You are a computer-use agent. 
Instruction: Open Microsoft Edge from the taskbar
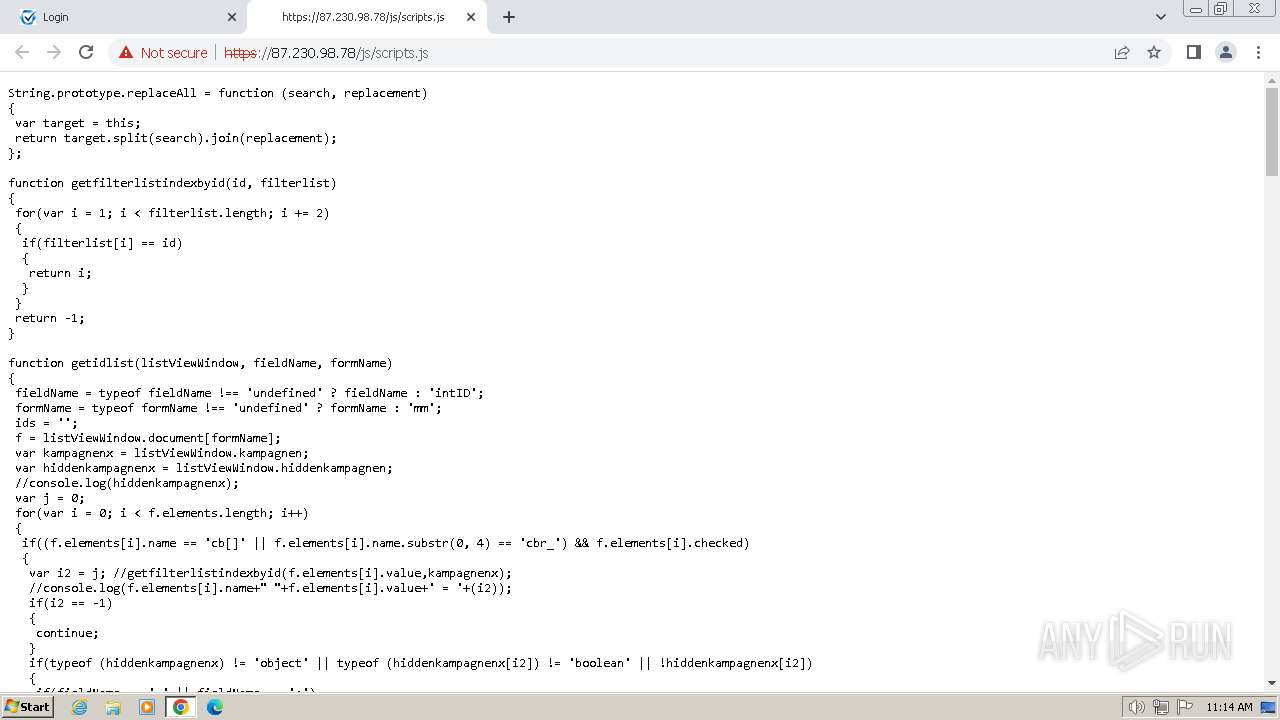[x=215, y=707]
